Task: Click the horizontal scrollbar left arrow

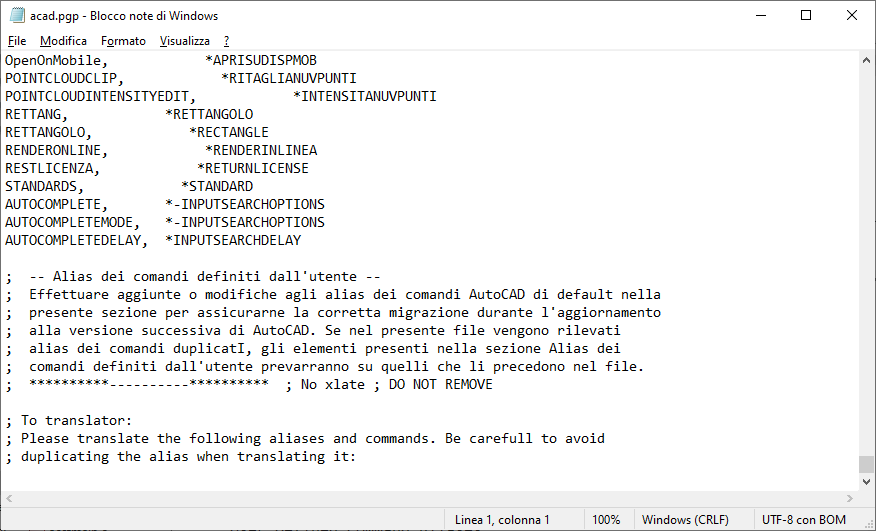Action: (x=9, y=500)
